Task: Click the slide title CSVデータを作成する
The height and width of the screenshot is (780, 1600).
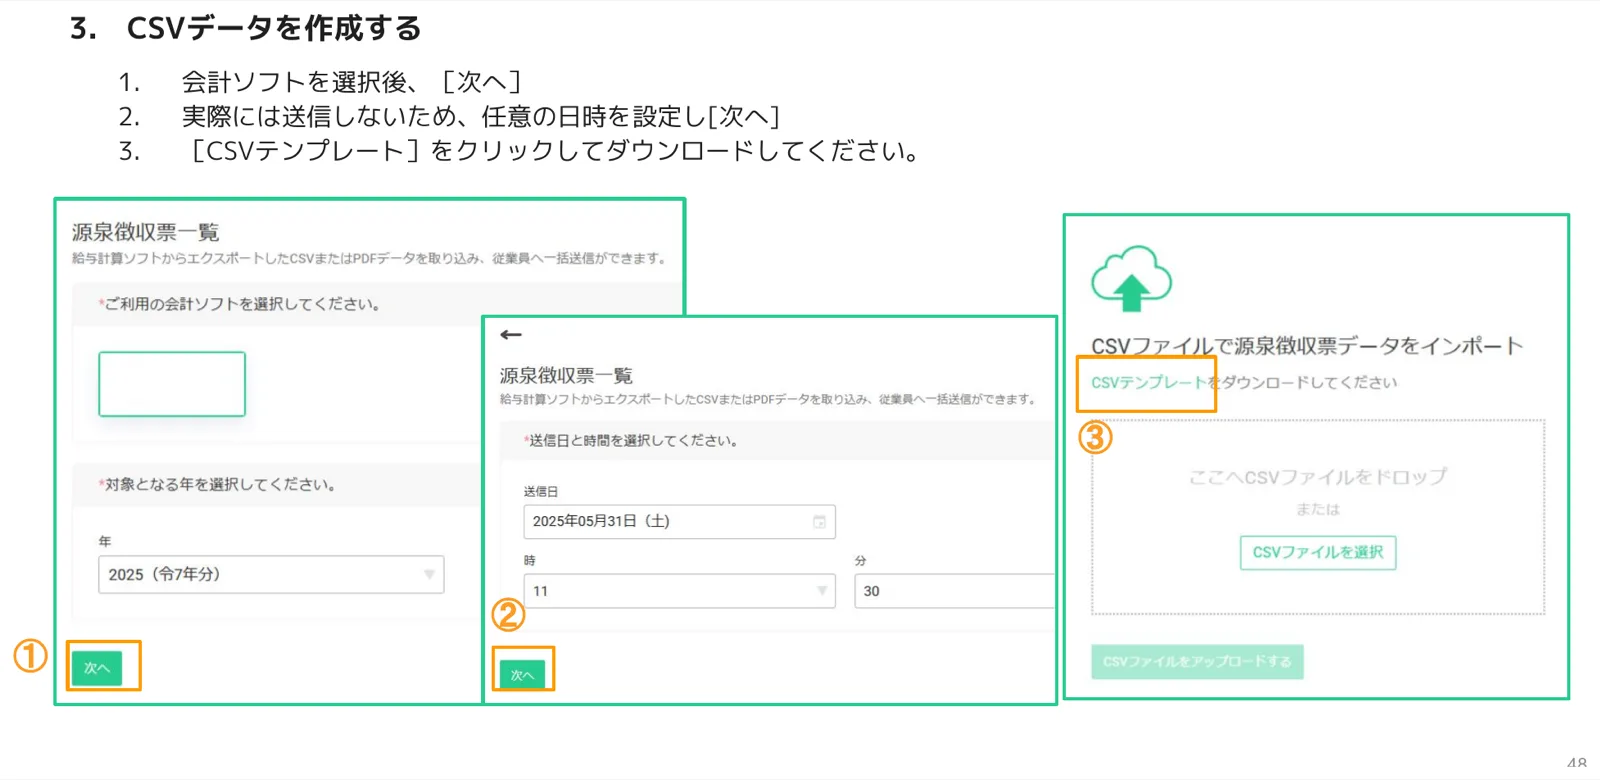Action: click(x=274, y=28)
